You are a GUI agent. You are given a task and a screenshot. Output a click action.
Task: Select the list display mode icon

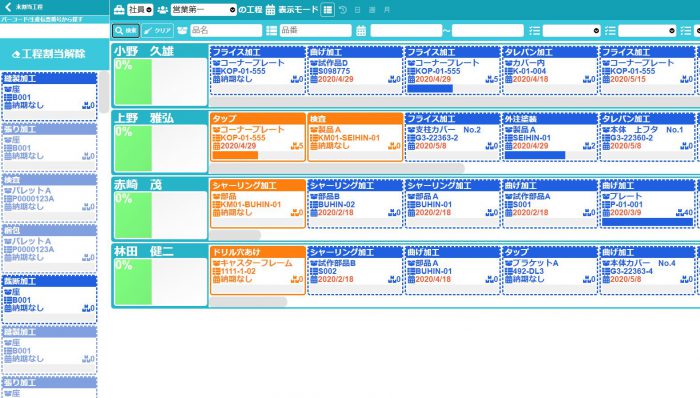click(328, 10)
